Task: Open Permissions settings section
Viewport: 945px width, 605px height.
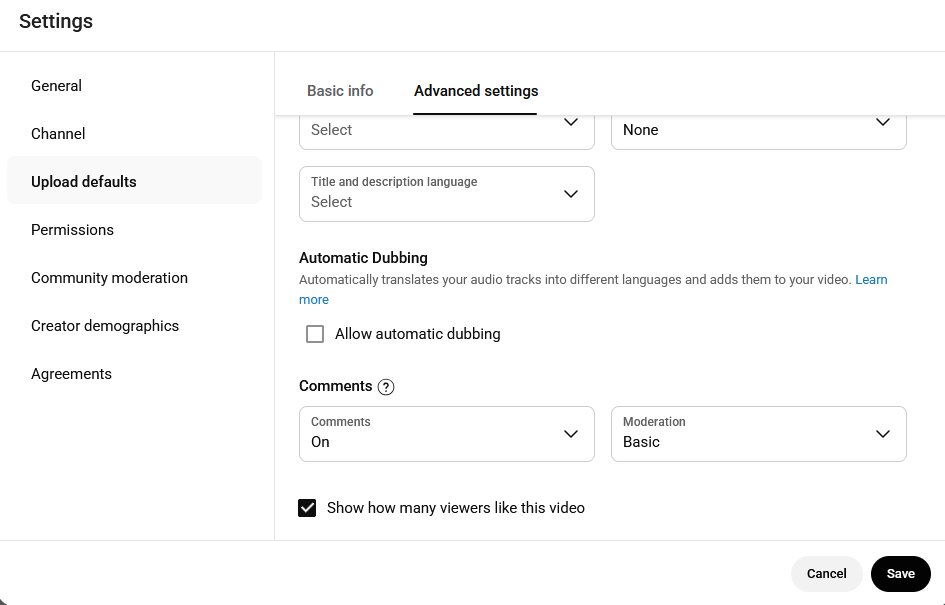Action: coord(72,230)
